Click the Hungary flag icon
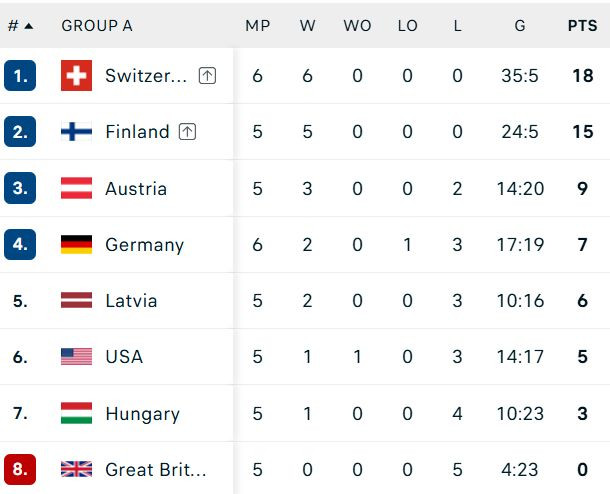 coord(77,413)
